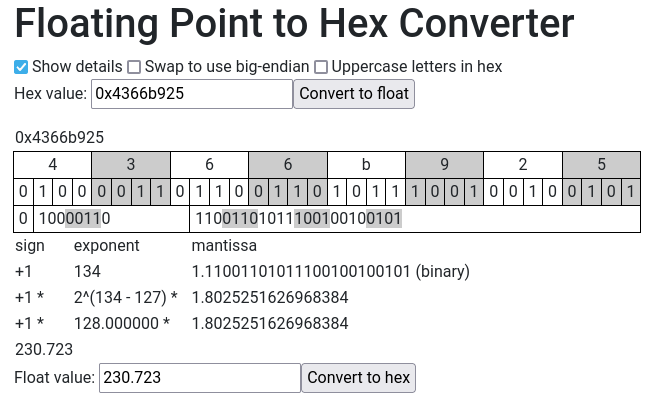This screenshot has height=408, width=659.
Task: Click the mantissa column label
Action: pos(224,245)
